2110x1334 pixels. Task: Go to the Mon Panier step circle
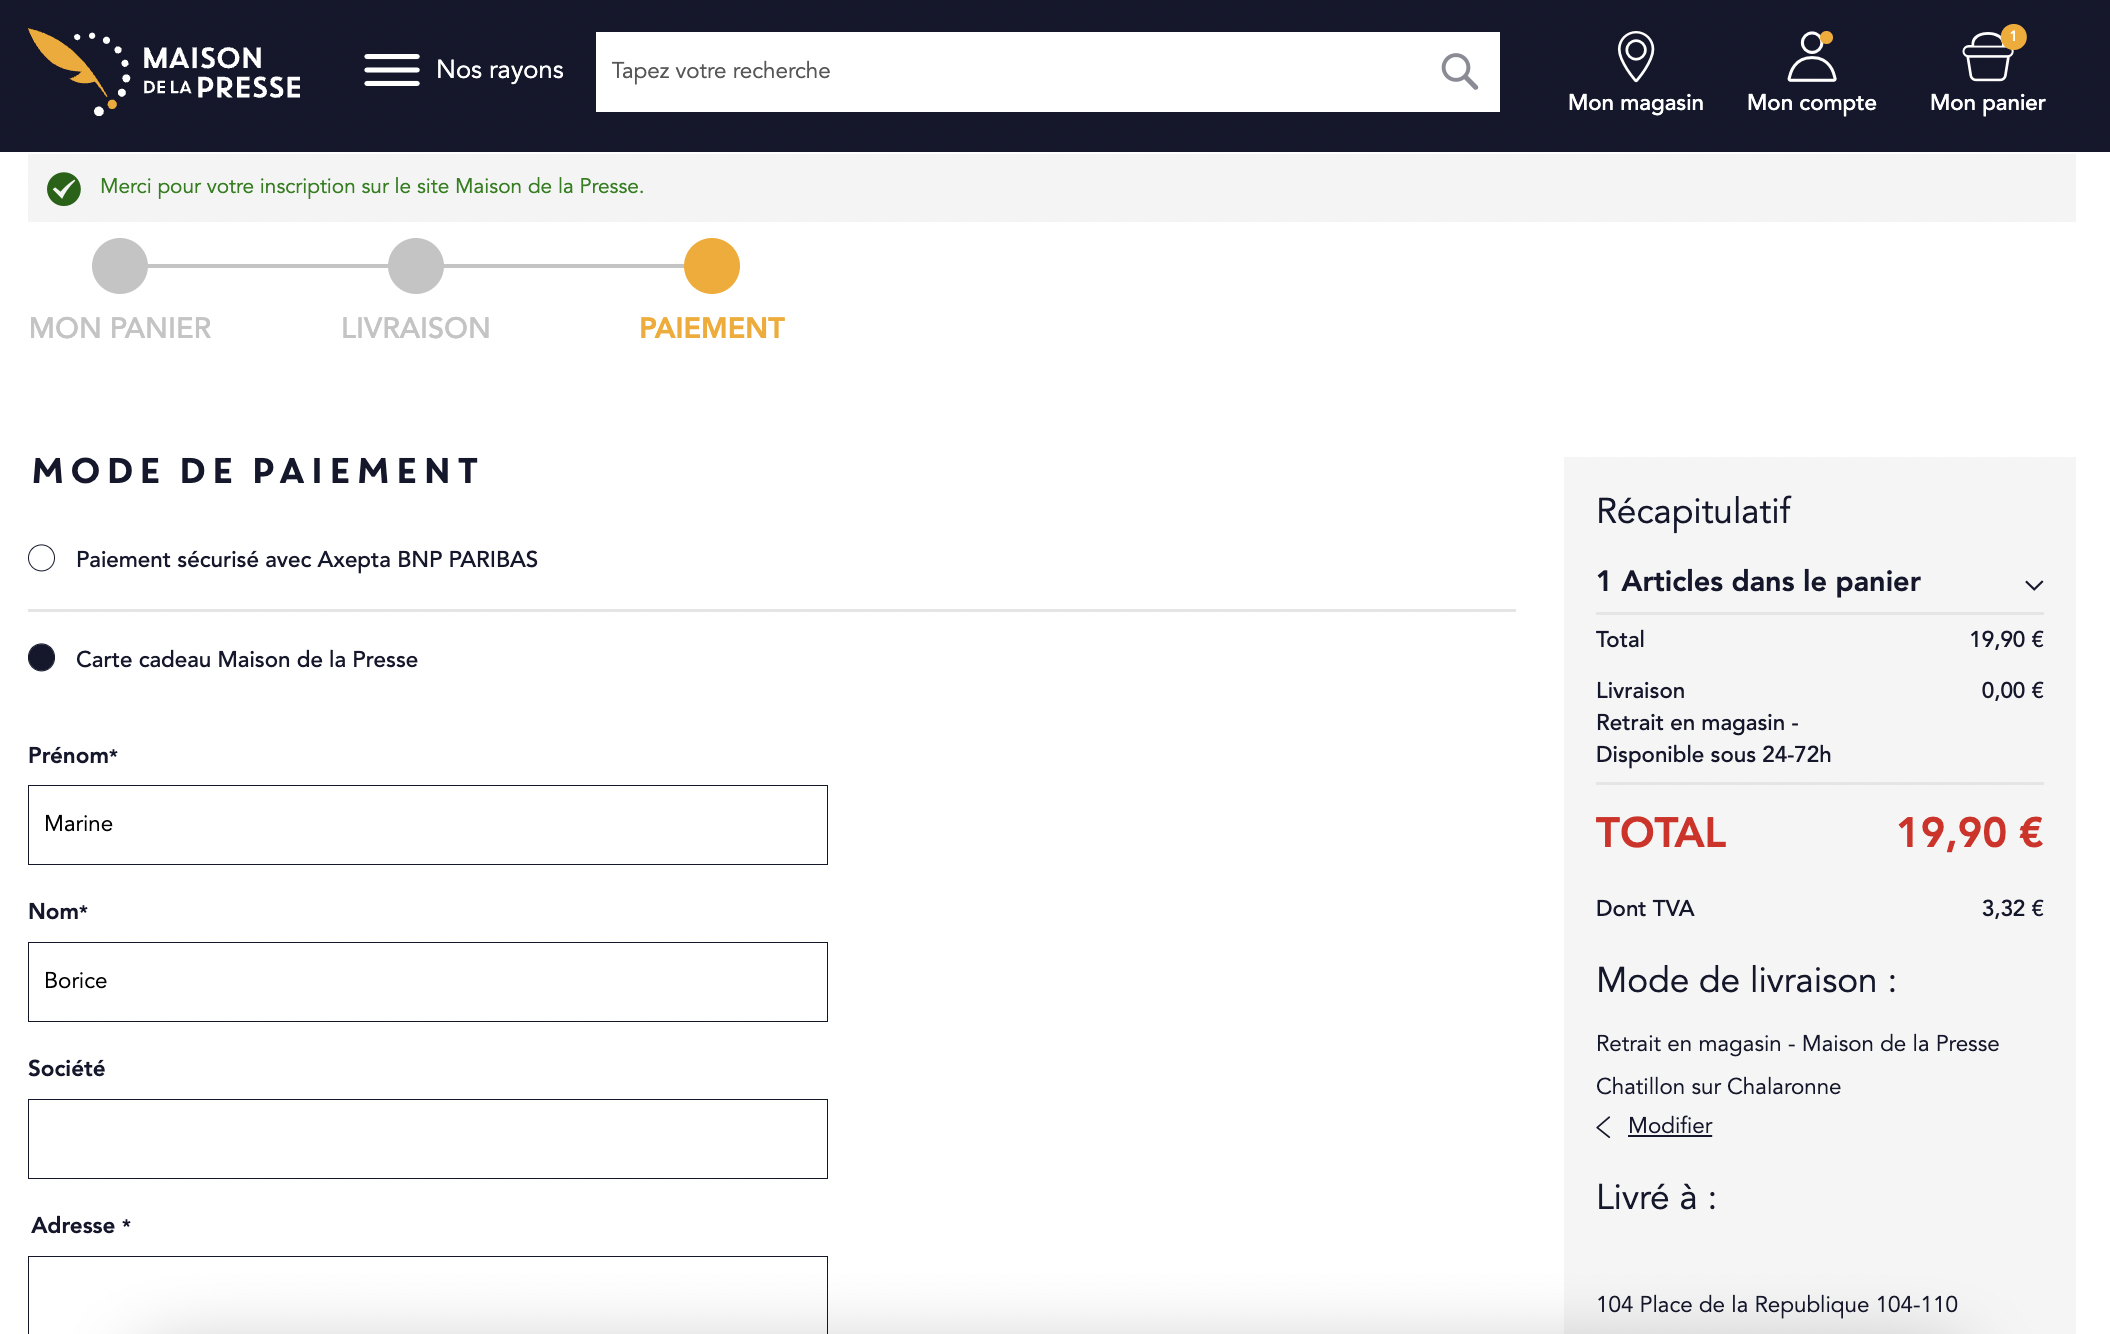tap(120, 266)
